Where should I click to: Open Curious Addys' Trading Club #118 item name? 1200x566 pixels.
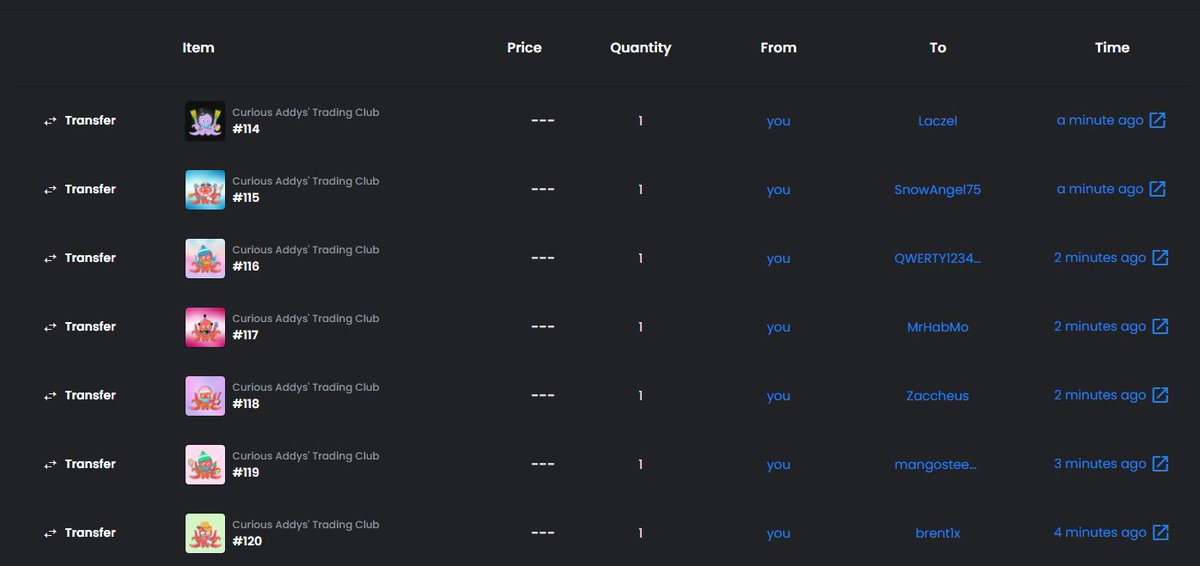point(306,395)
